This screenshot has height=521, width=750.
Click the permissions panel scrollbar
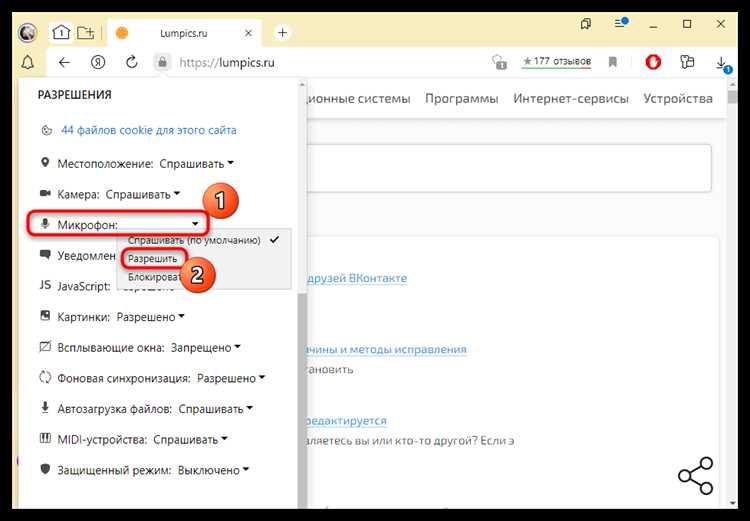click(x=302, y=402)
